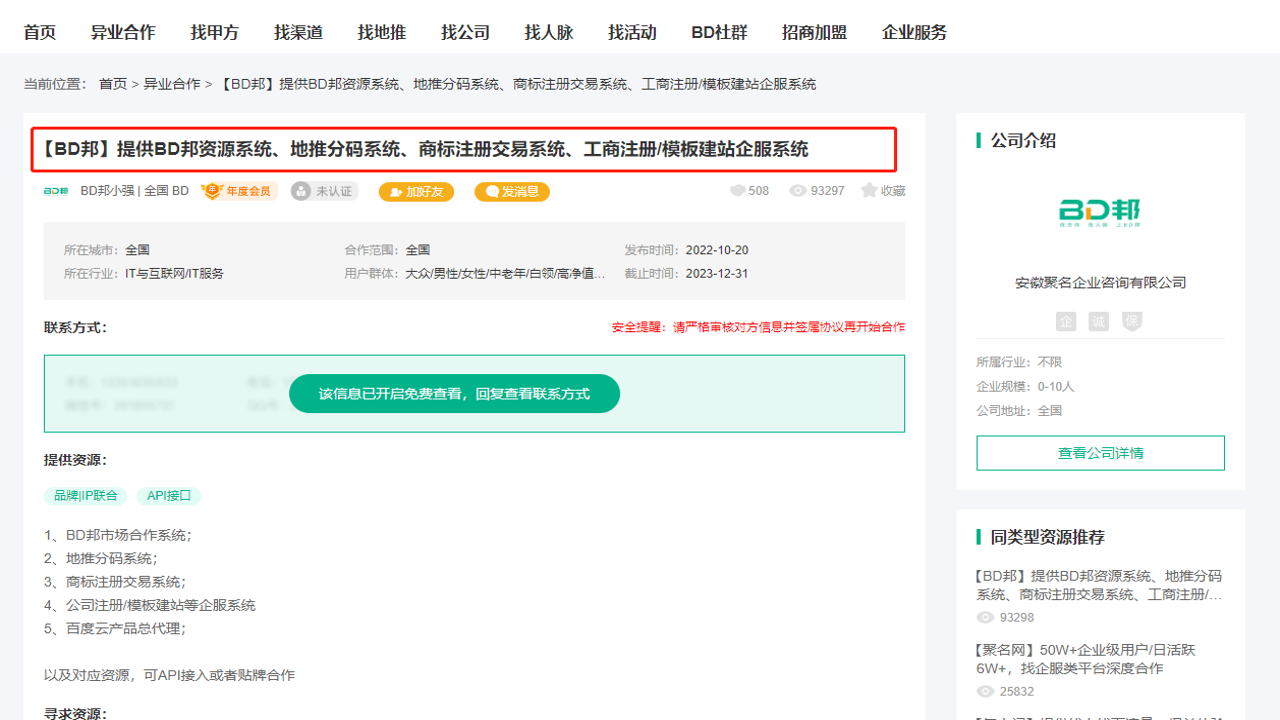1280x720 pixels.
Task: Click the eye icon beside 93298
Action: click(985, 617)
